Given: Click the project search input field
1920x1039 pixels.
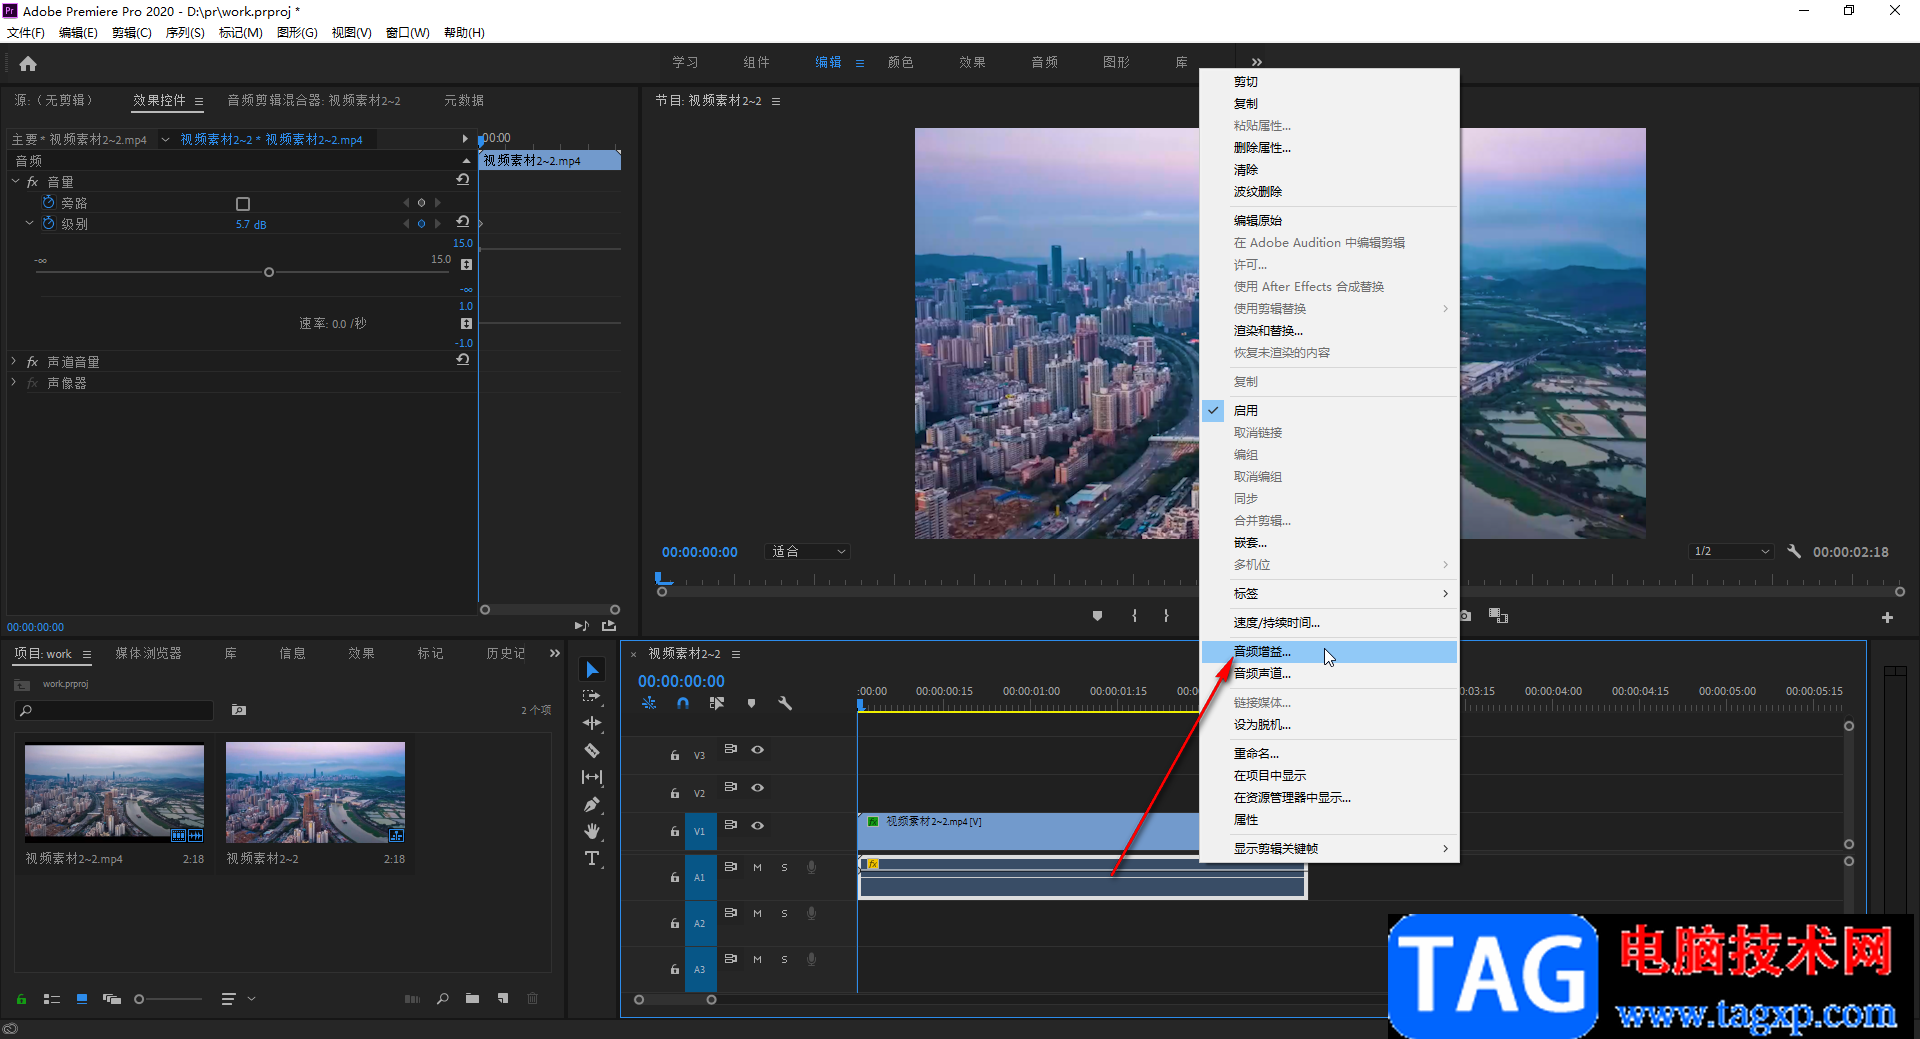Looking at the screenshot, I should (x=115, y=710).
